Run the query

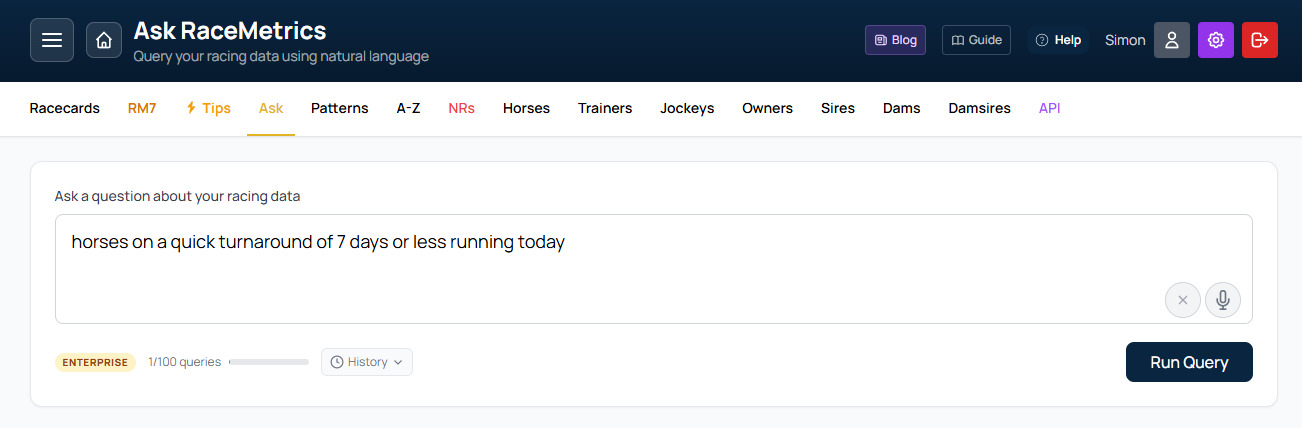1189,362
